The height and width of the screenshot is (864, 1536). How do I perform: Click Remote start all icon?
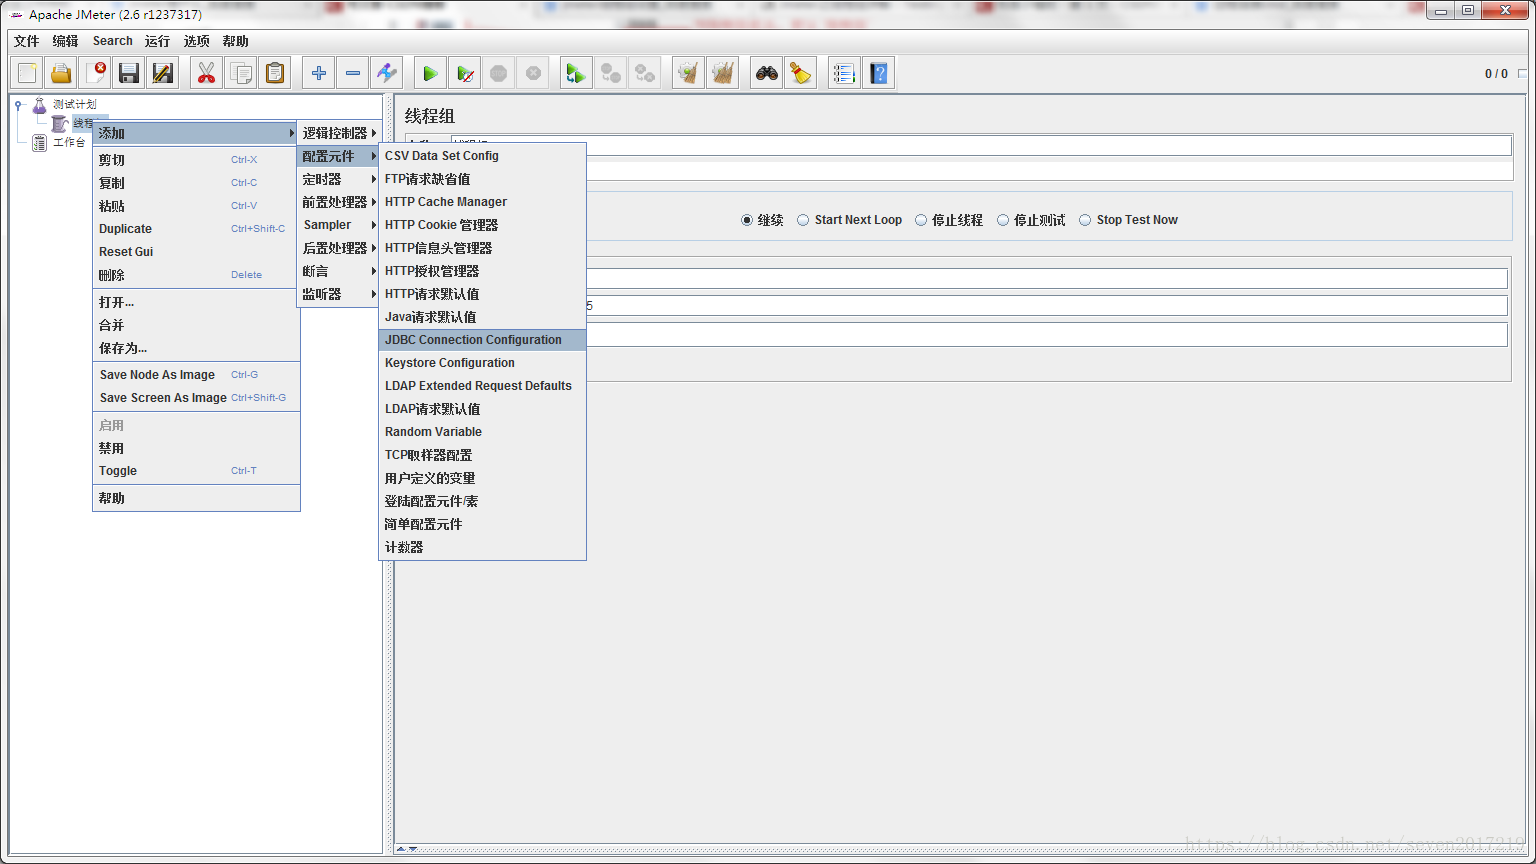pyautogui.click(x=576, y=73)
